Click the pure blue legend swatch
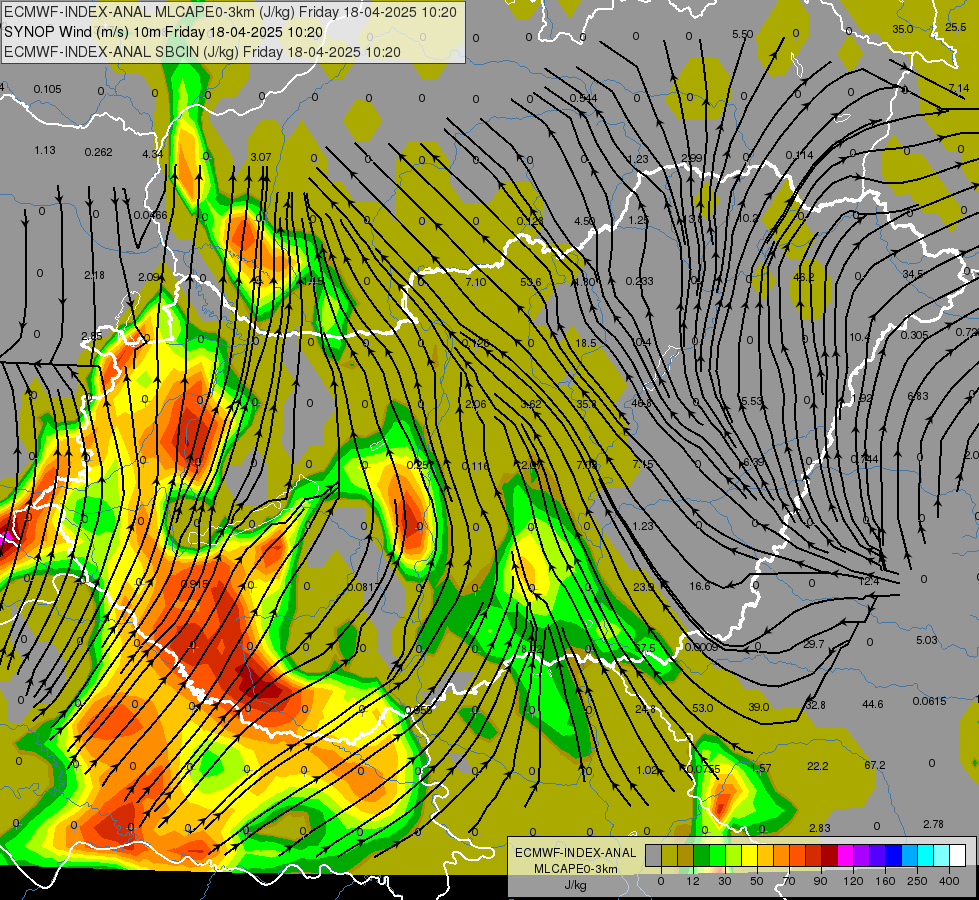The width and height of the screenshot is (979, 900). pos(894,855)
